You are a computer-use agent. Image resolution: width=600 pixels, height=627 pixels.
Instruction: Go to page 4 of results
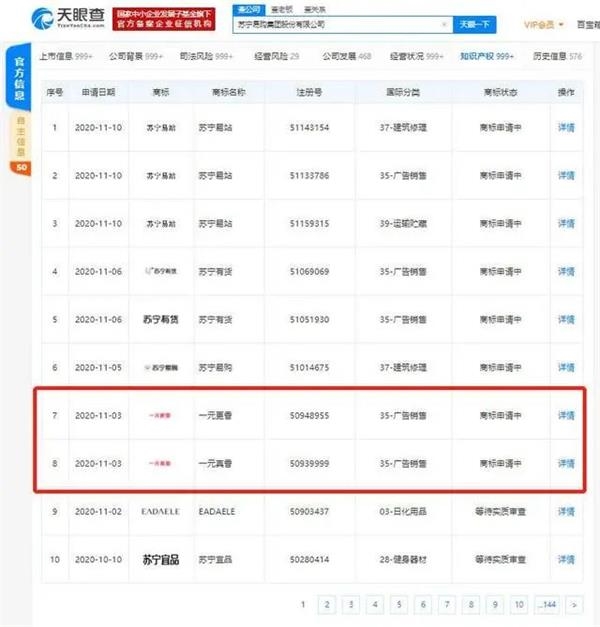(375, 605)
